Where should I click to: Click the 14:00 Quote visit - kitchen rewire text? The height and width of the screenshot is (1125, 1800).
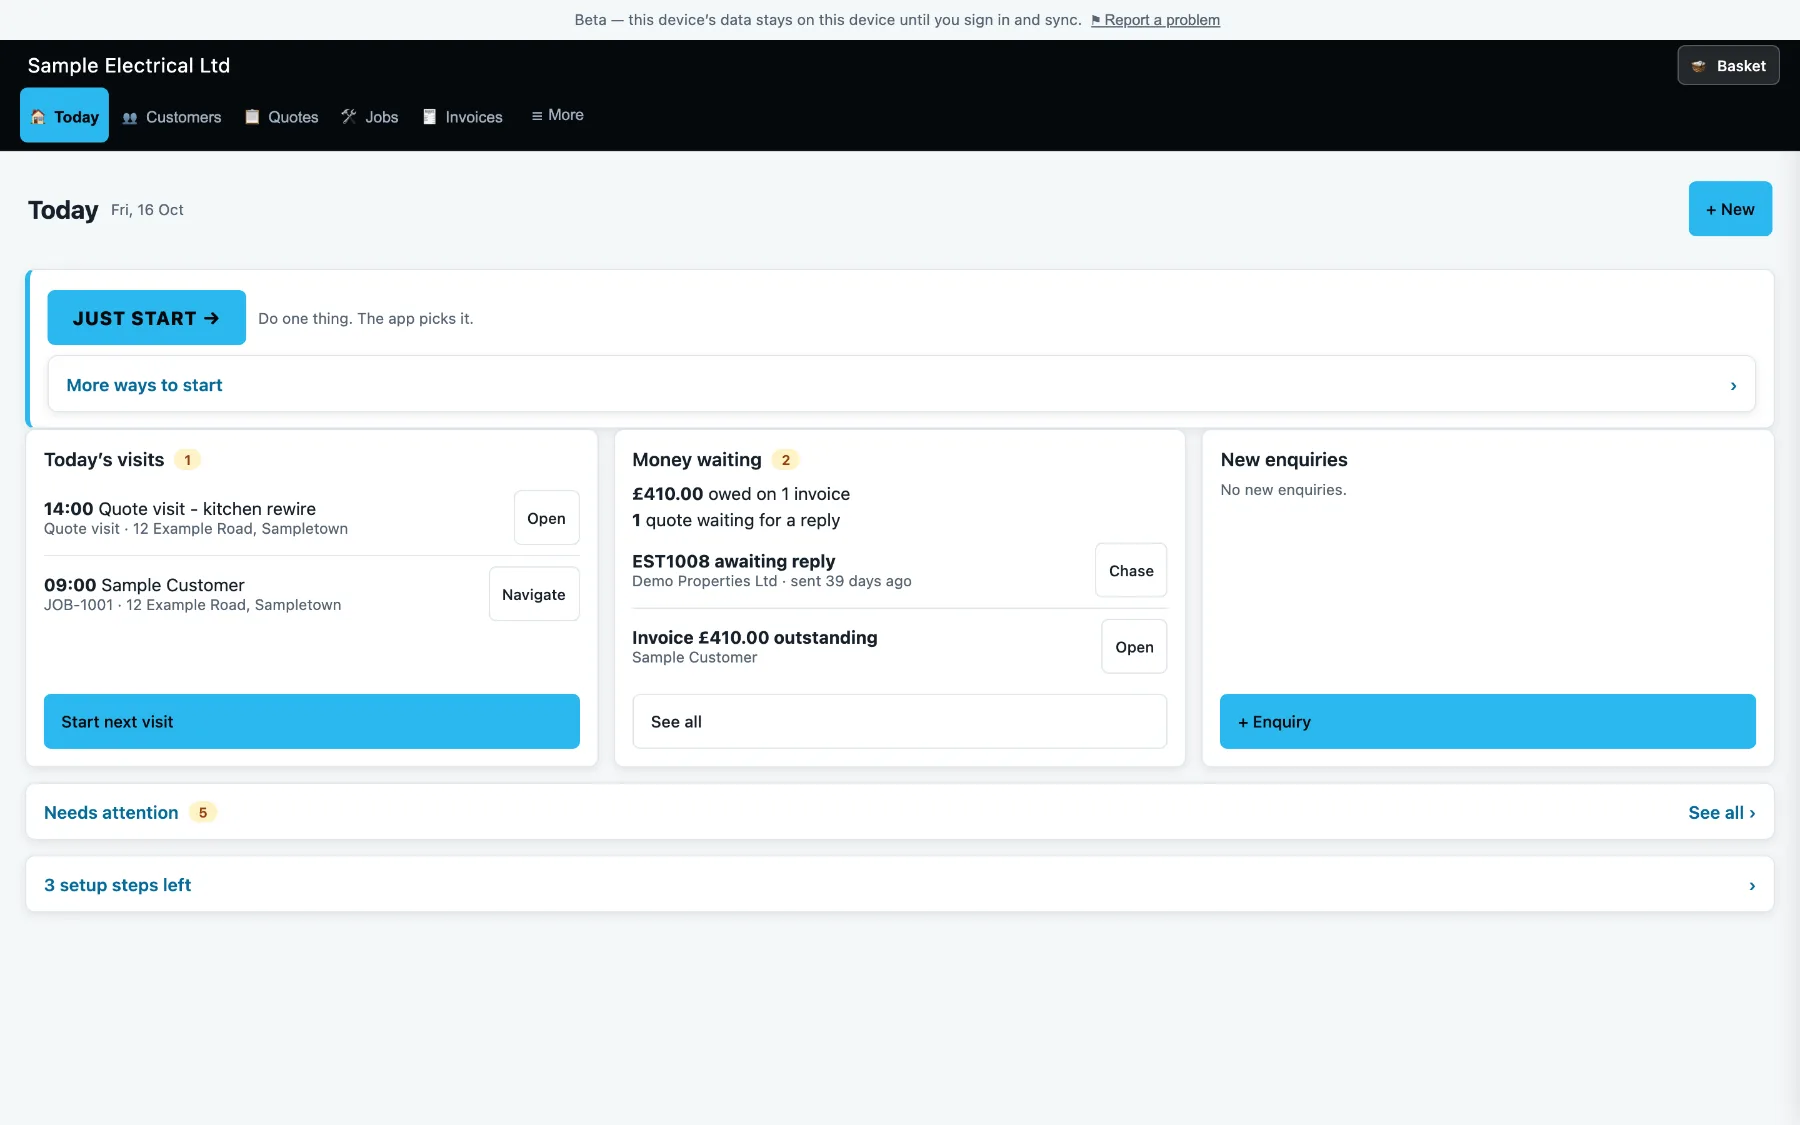pos(180,508)
